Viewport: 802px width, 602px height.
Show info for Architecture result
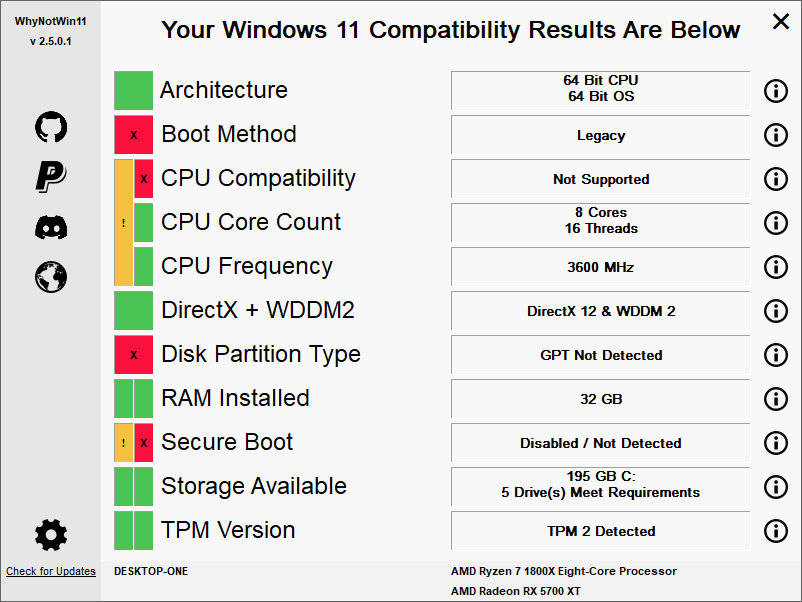(x=776, y=91)
